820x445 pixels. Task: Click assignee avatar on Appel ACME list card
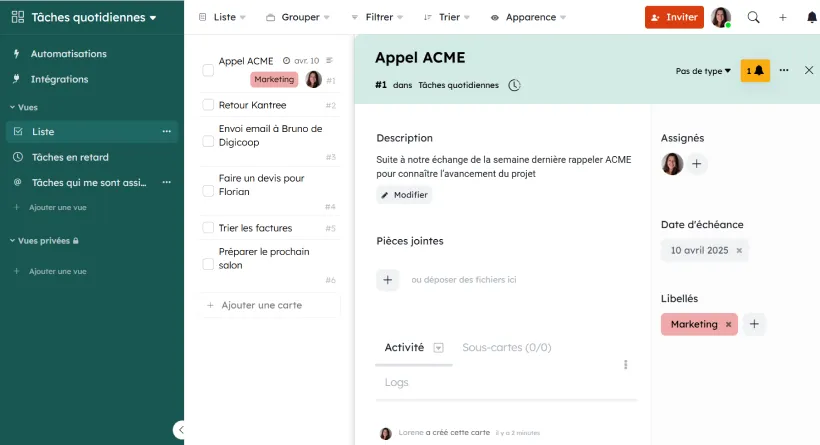click(313, 79)
